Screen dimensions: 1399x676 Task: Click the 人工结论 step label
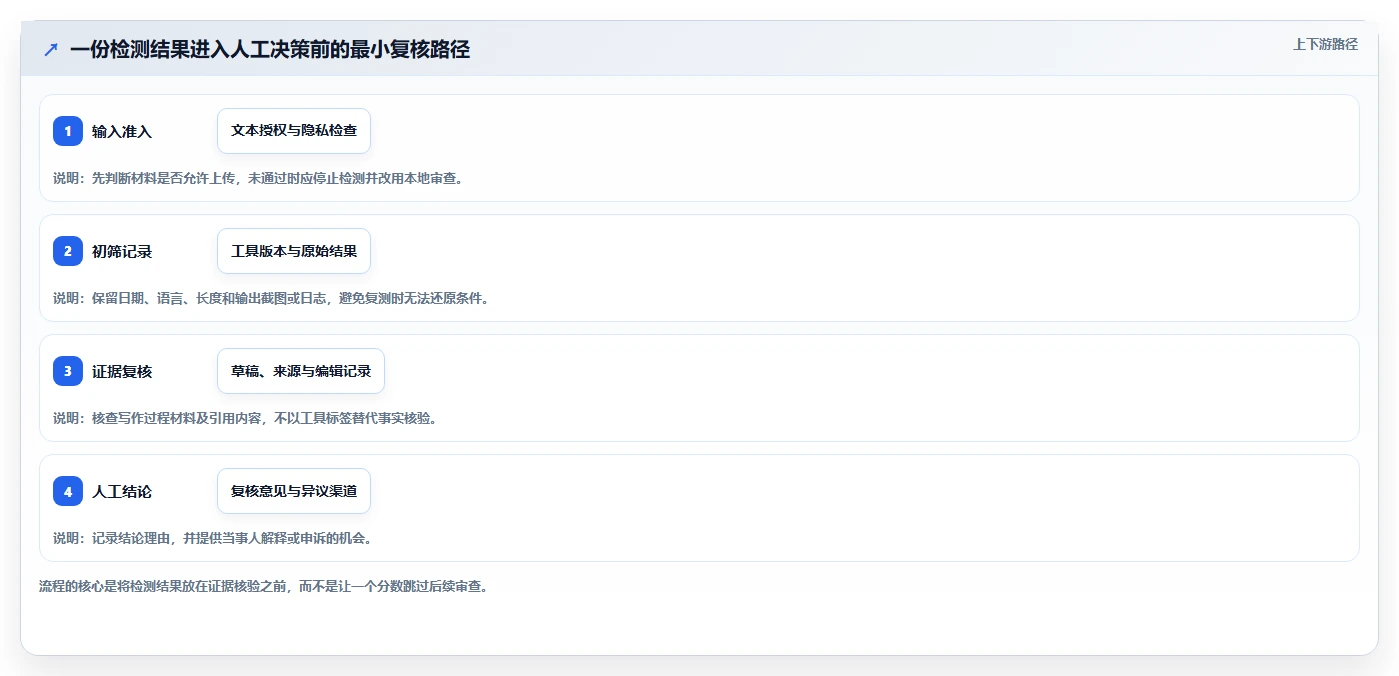(x=122, y=491)
